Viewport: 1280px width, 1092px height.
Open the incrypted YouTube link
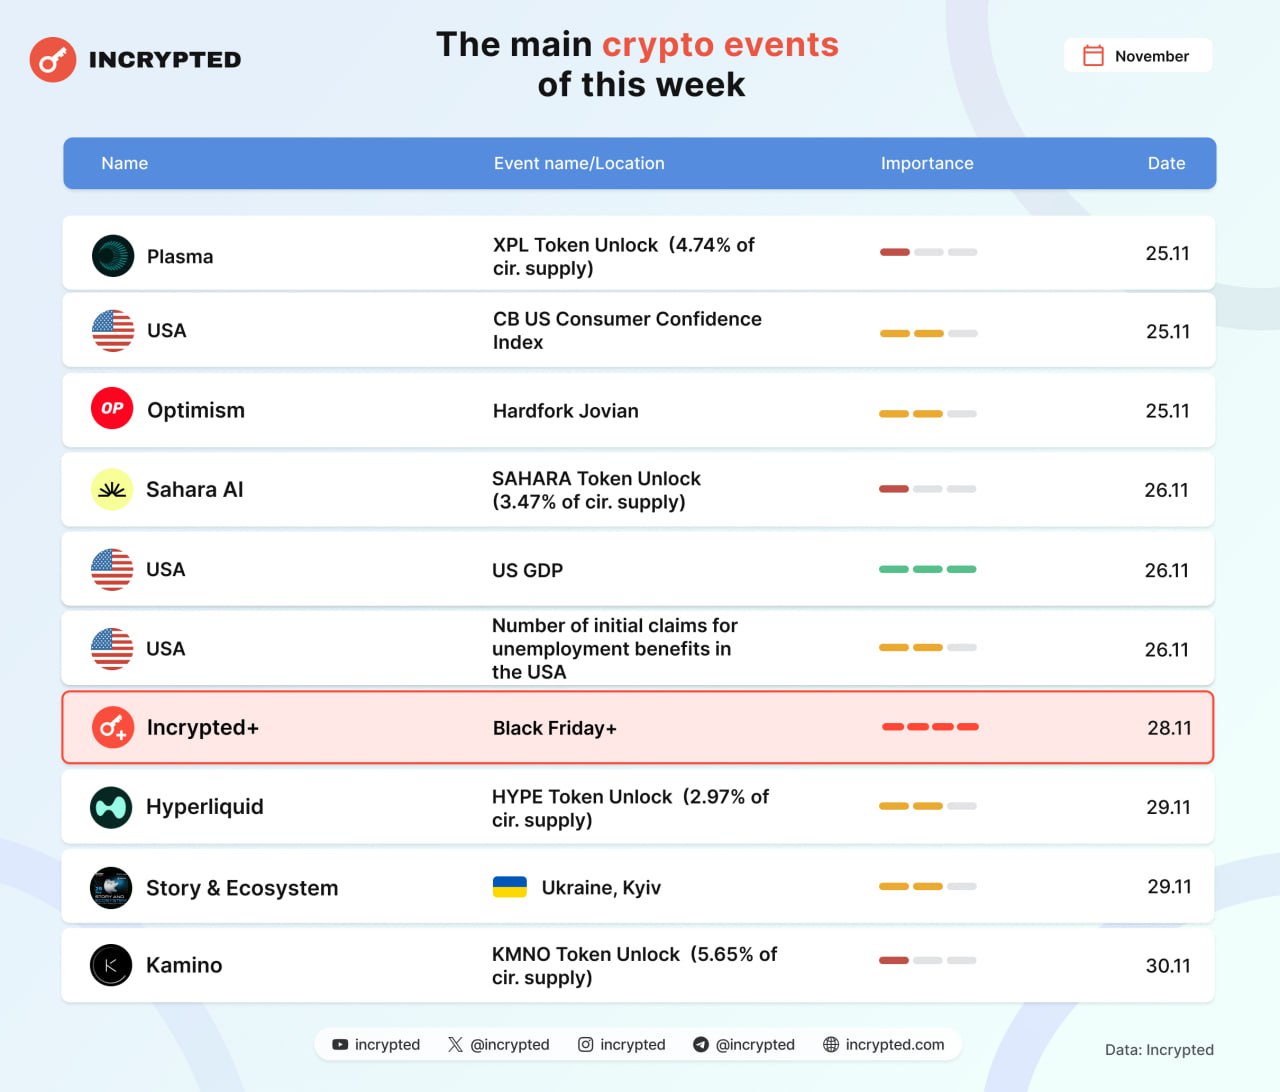376,1044
